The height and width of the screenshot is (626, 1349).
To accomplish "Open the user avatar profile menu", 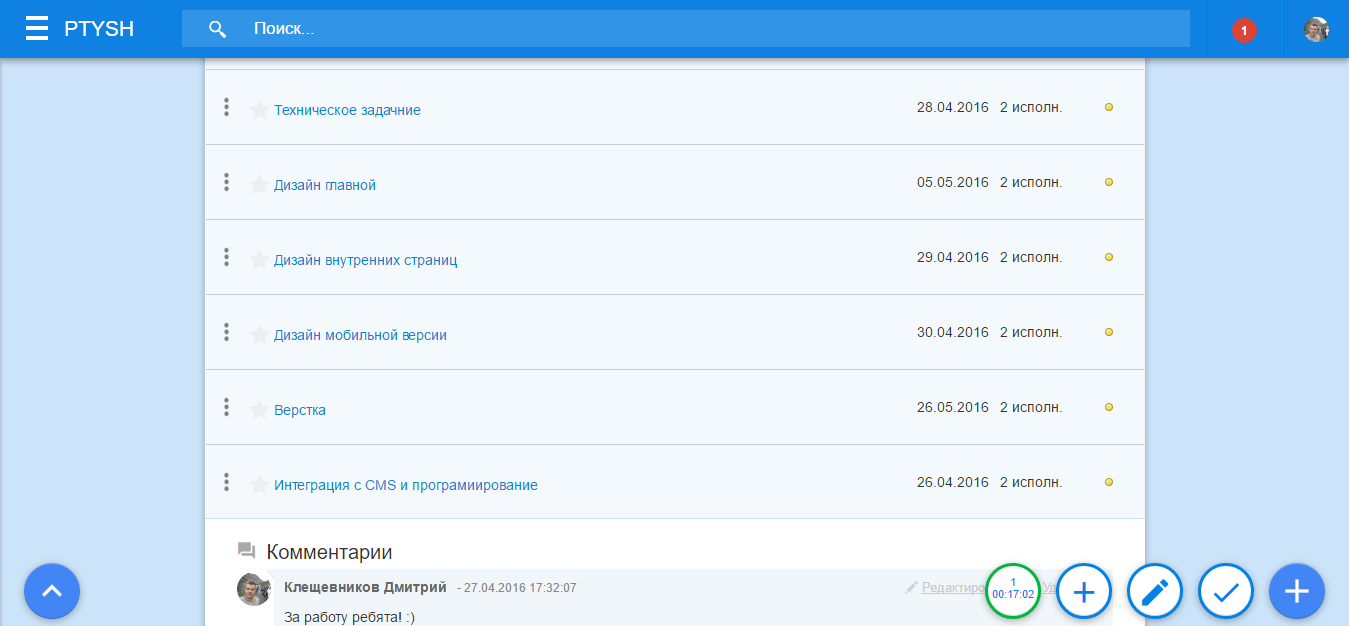I will click(x=1316, y=29).
